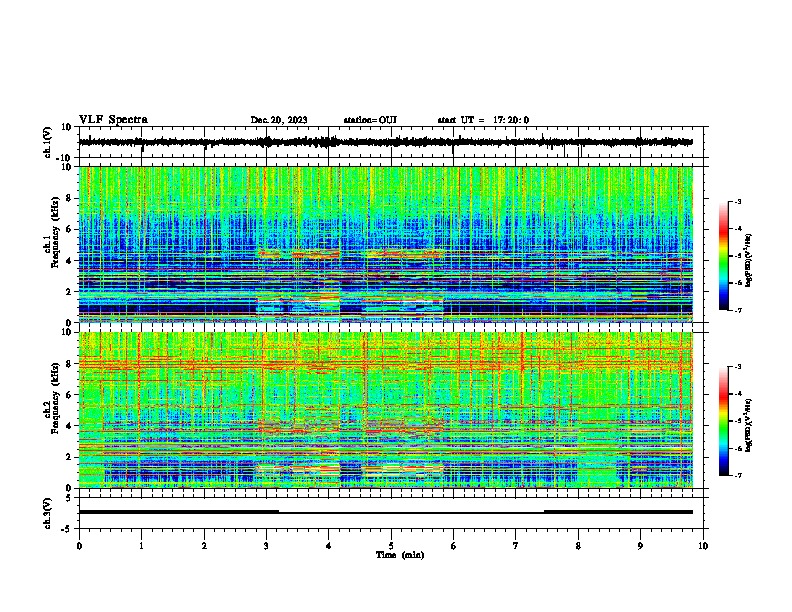Click the 'Time (min)' axis title
The image size is (792, 612).
400,555
